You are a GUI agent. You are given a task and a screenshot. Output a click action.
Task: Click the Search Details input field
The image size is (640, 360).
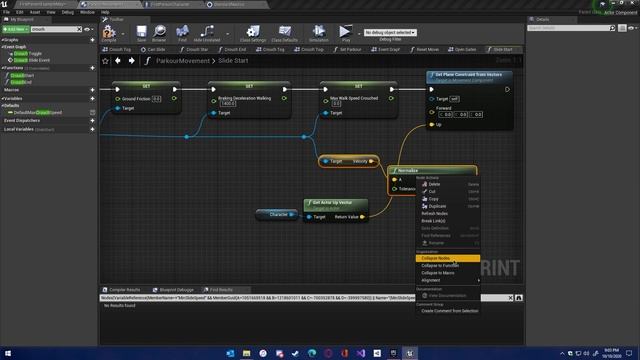568,28
